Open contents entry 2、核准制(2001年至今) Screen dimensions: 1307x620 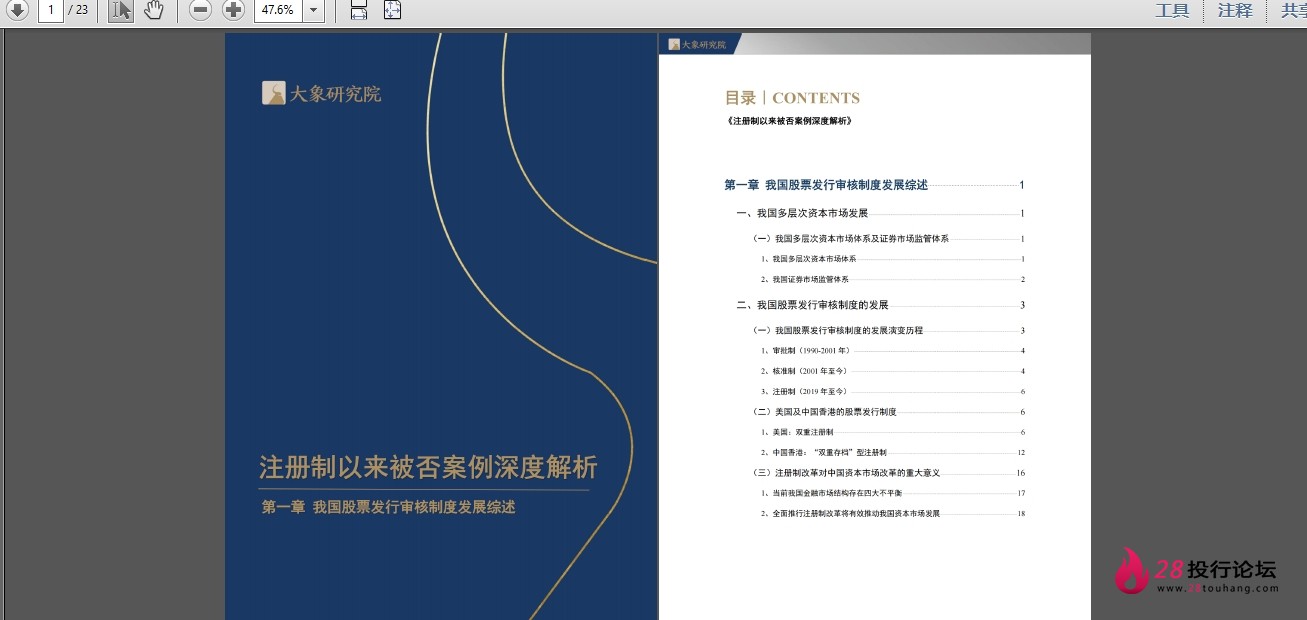[892, 371]
